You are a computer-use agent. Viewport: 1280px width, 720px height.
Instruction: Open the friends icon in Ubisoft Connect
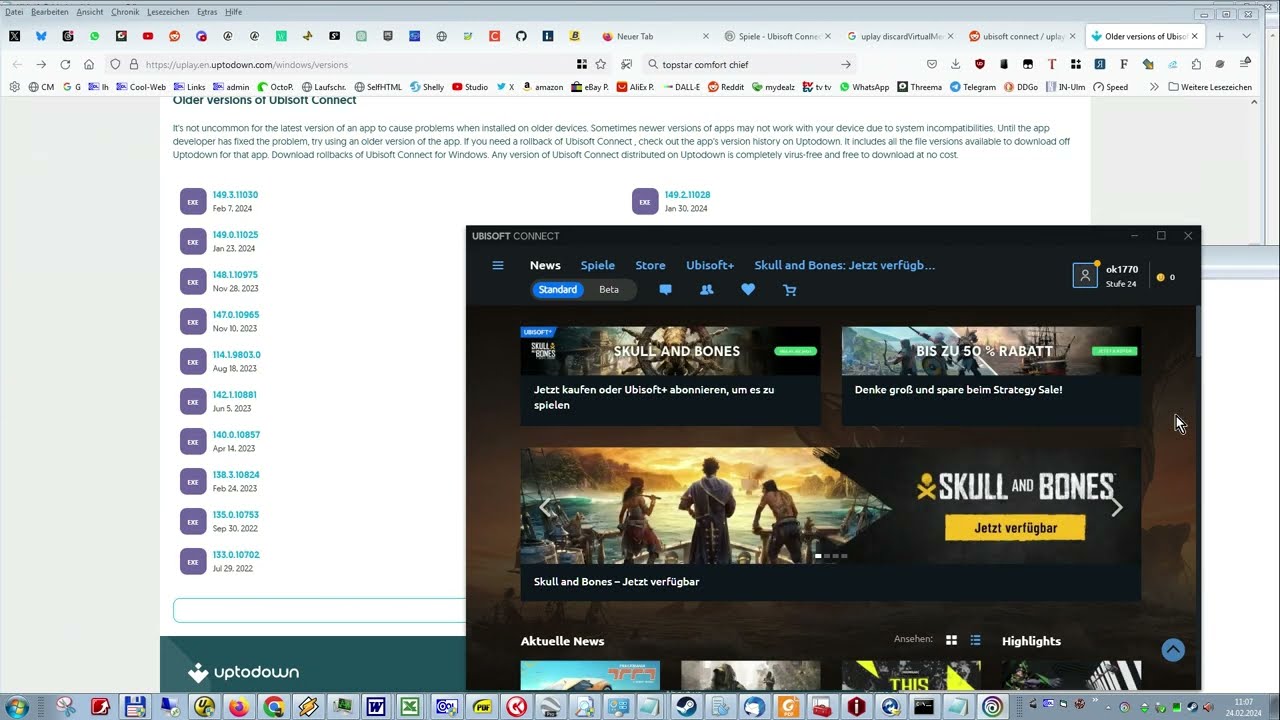tap(707, 290)
